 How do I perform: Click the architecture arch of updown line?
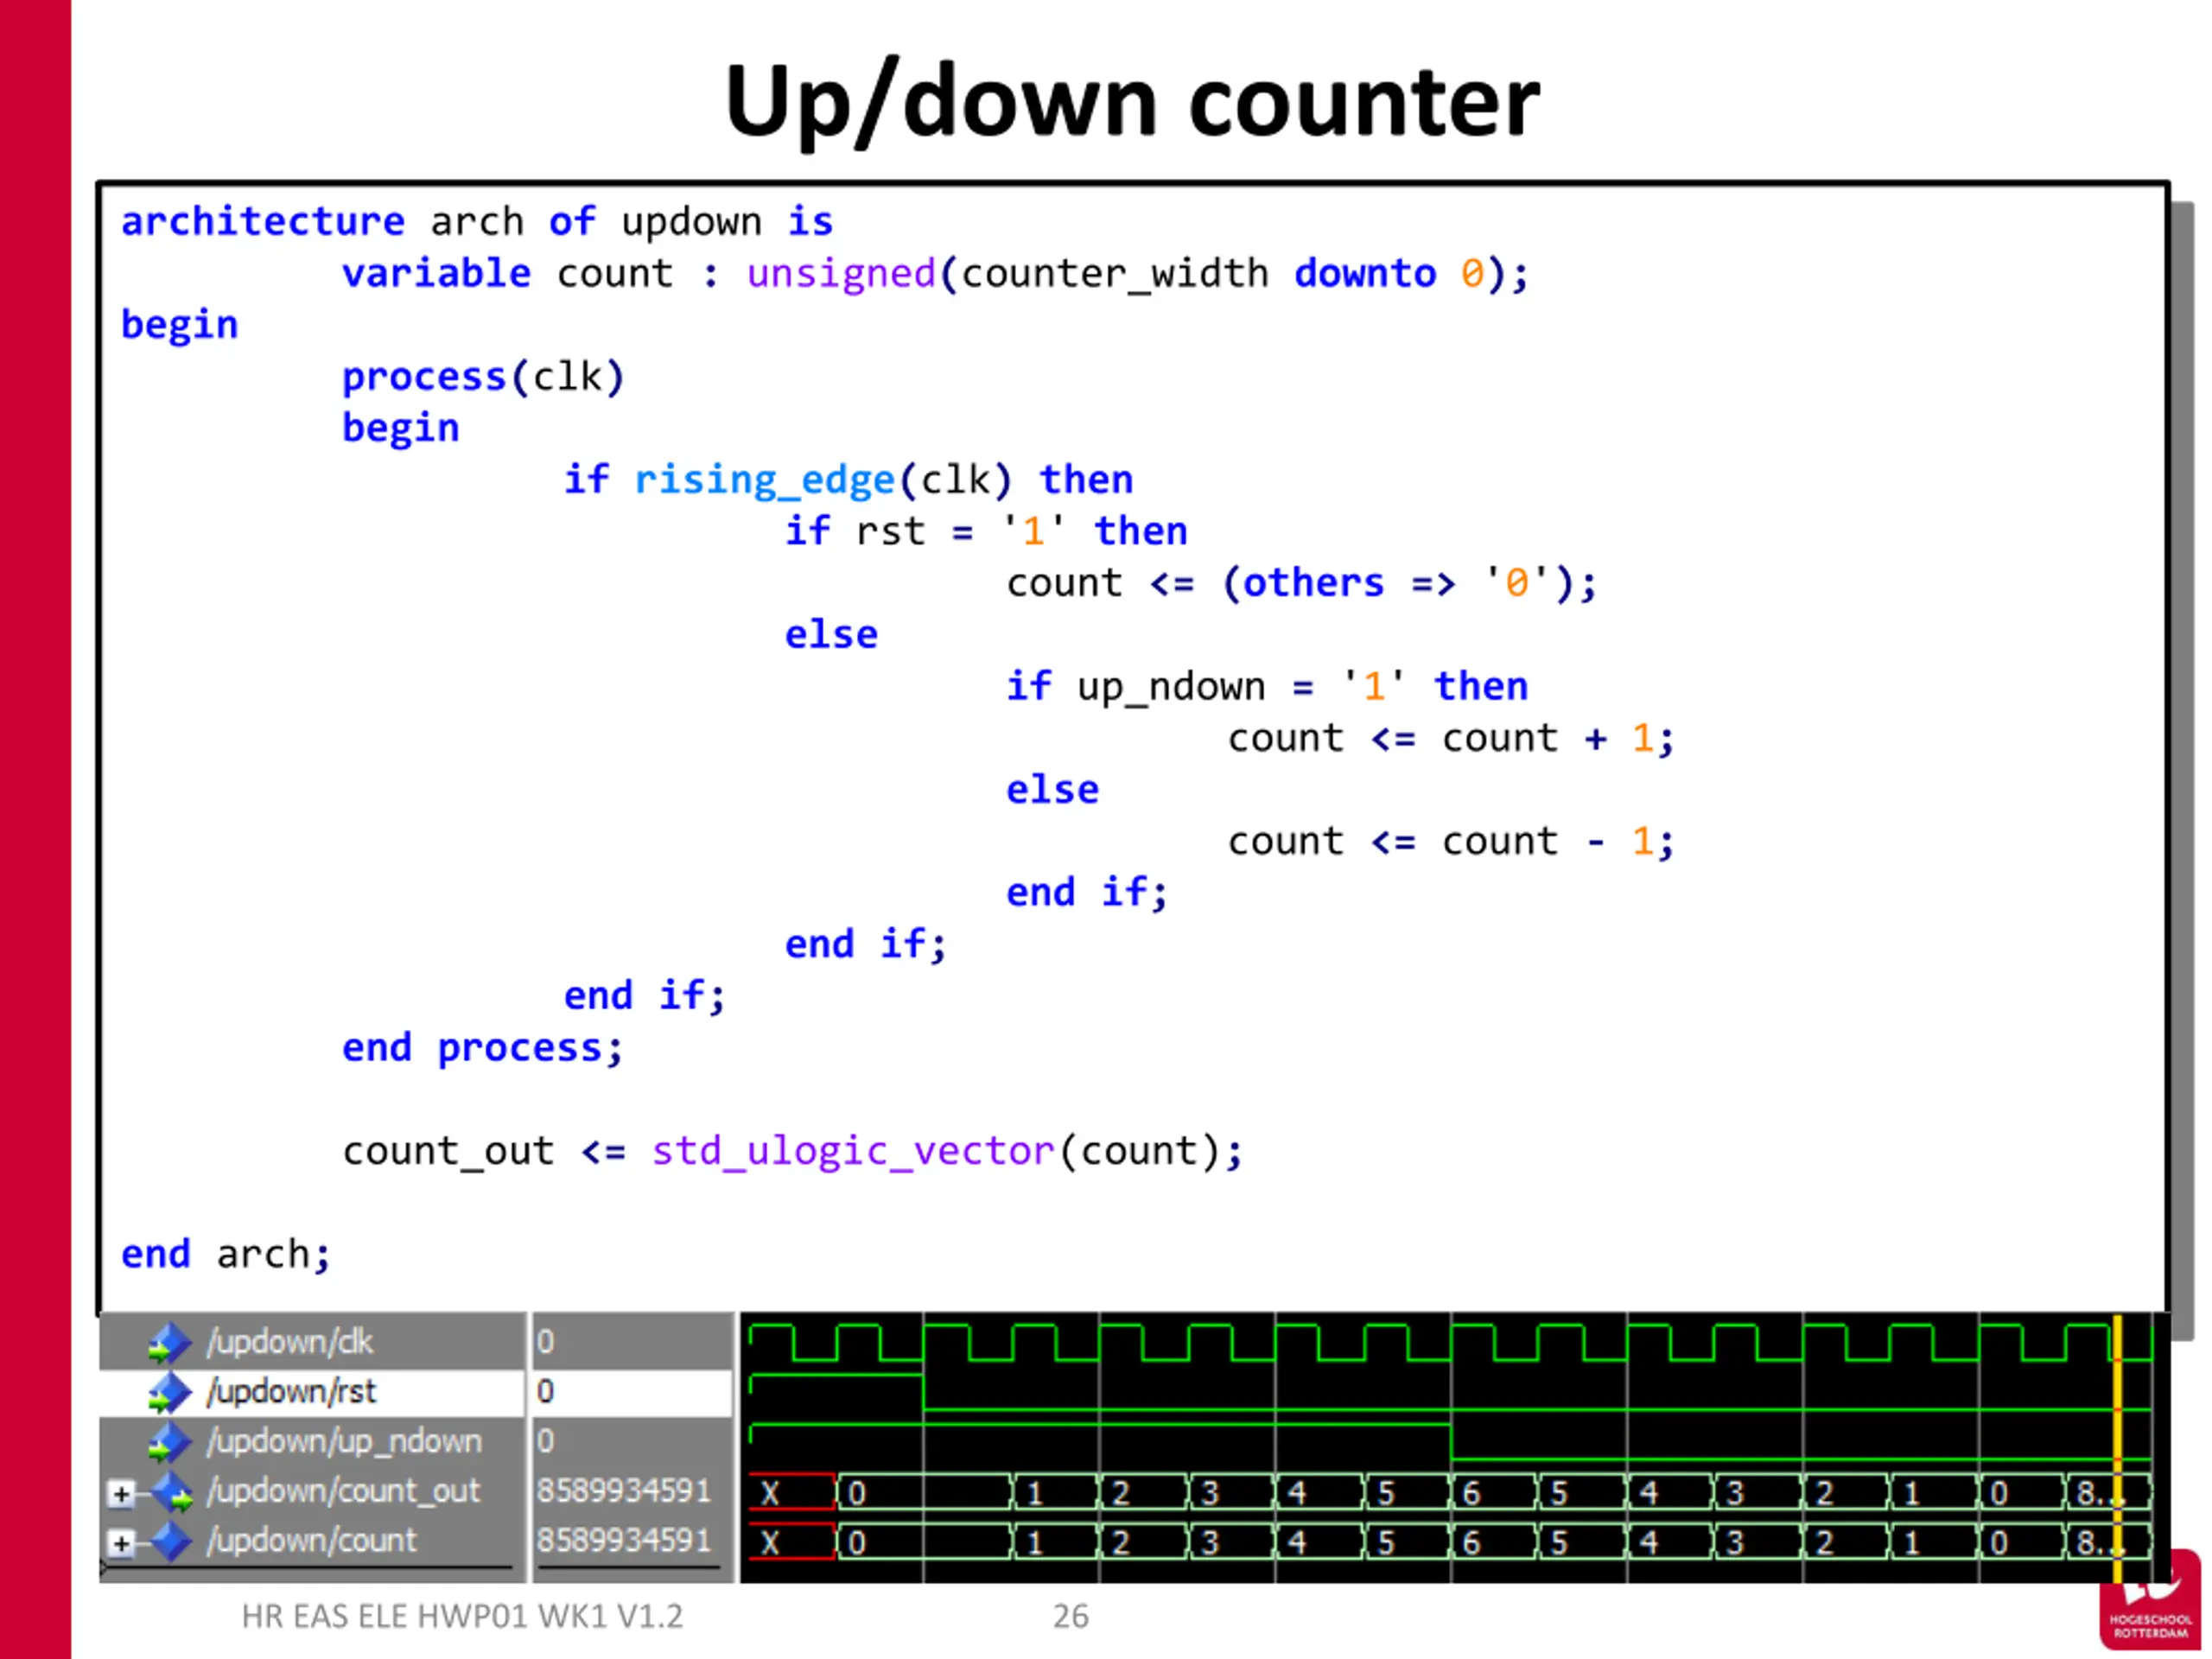476,221
